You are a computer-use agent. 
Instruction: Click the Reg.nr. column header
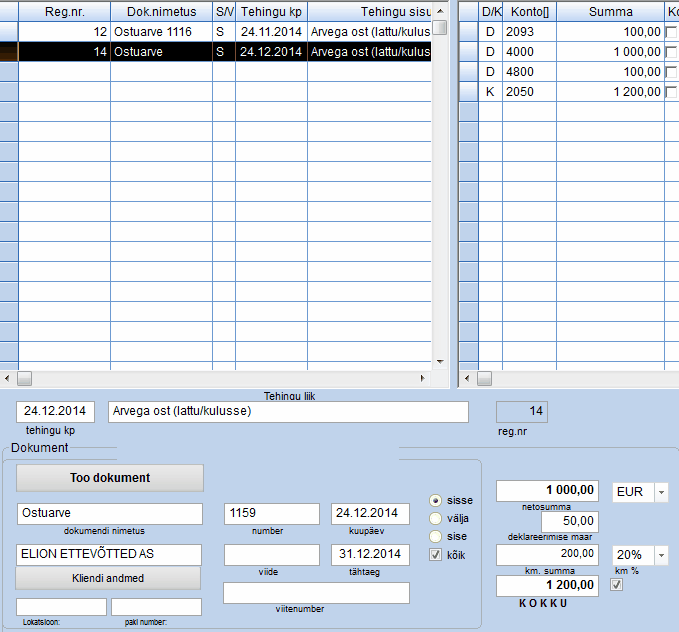coord(65,12)
